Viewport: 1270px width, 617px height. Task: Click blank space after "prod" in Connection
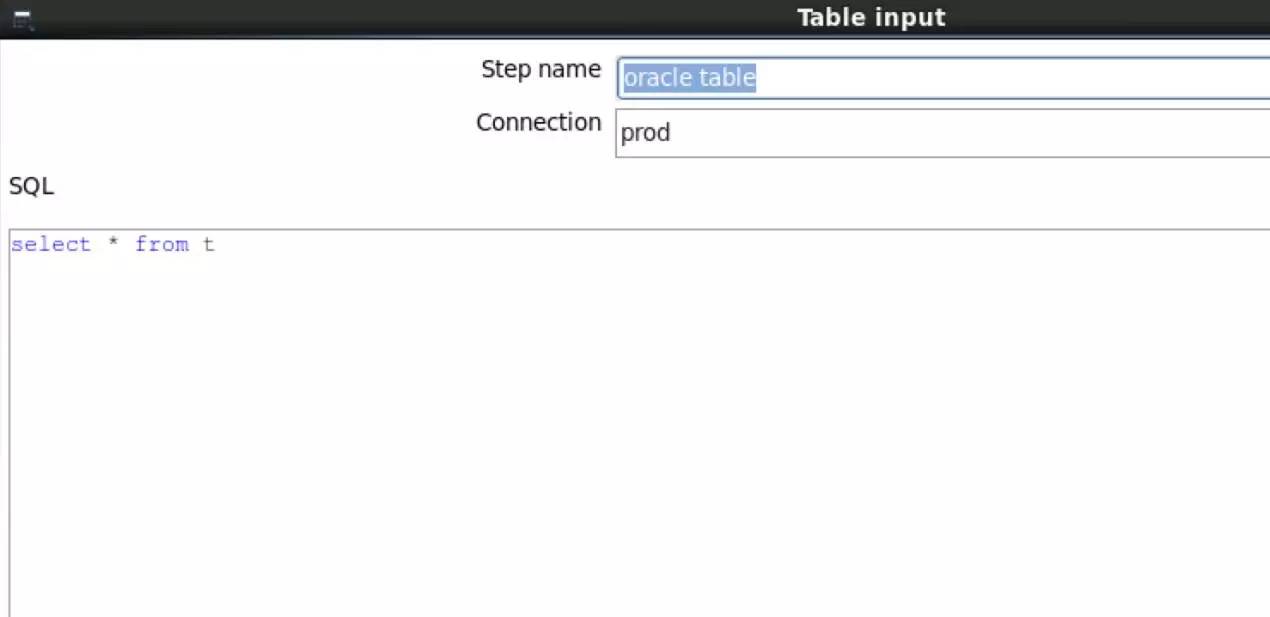pyautogui.click(x=970, y=133)
